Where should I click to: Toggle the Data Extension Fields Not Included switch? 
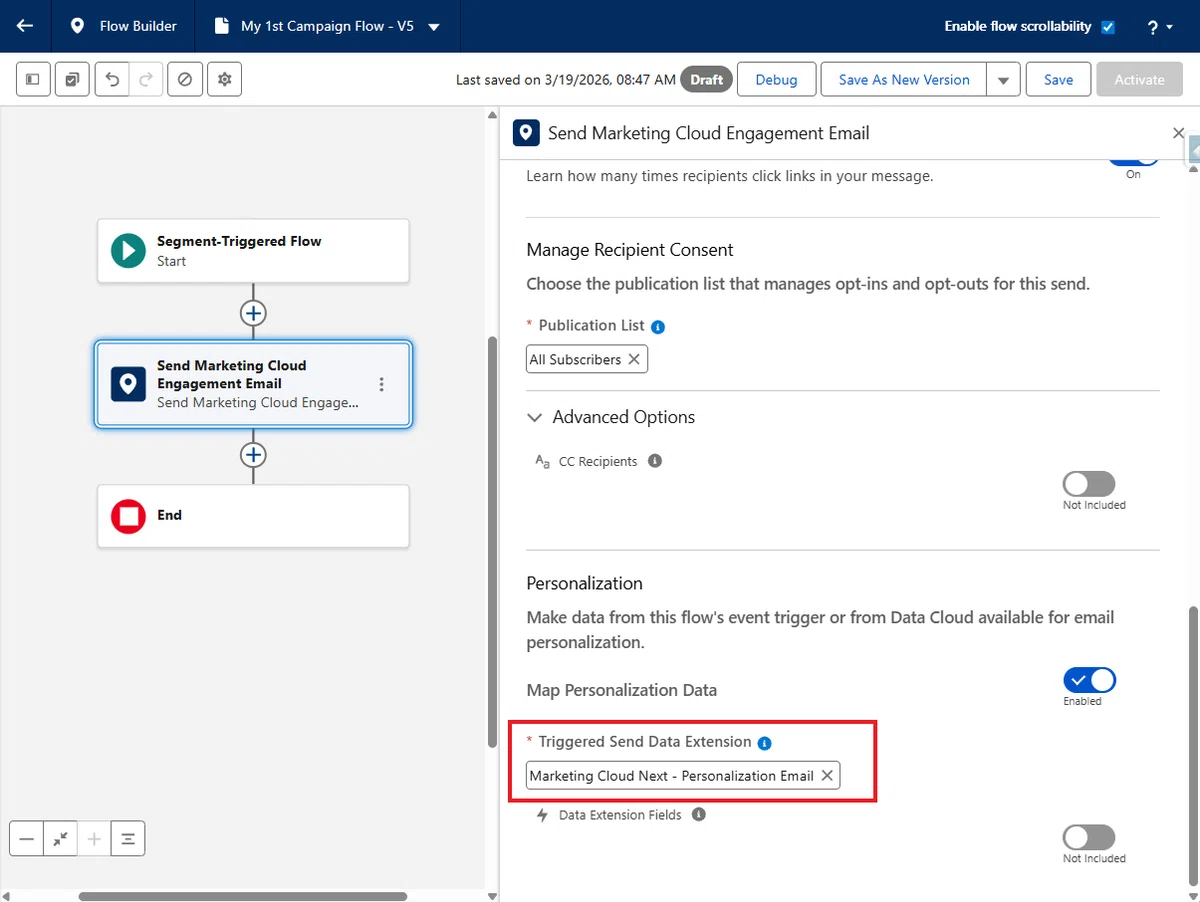coord(1089,837)
